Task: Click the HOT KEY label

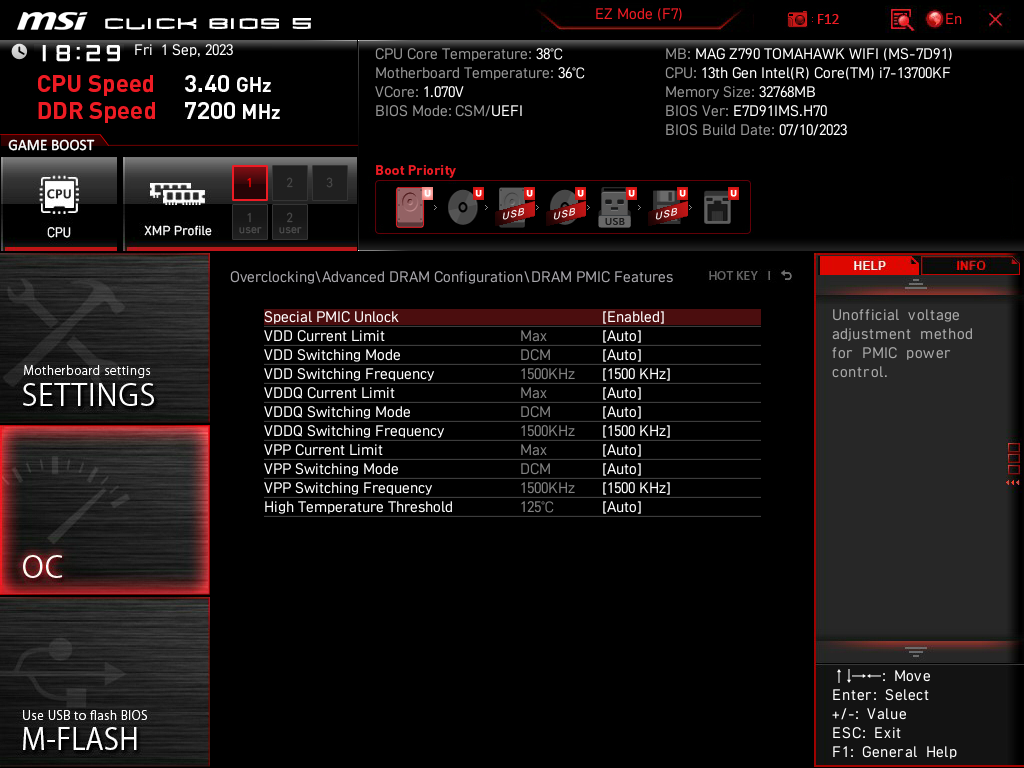Action: coord(733,276)
